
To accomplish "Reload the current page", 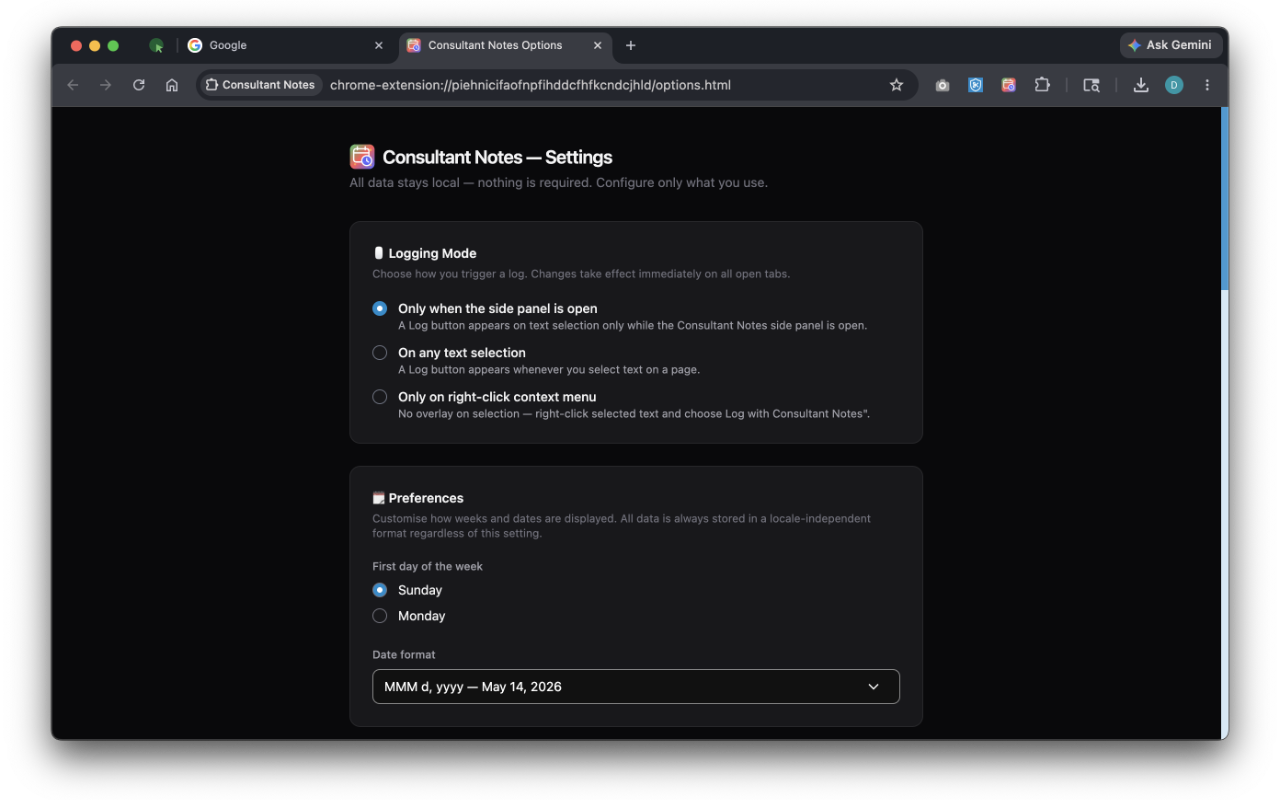I will click(139, 85).
